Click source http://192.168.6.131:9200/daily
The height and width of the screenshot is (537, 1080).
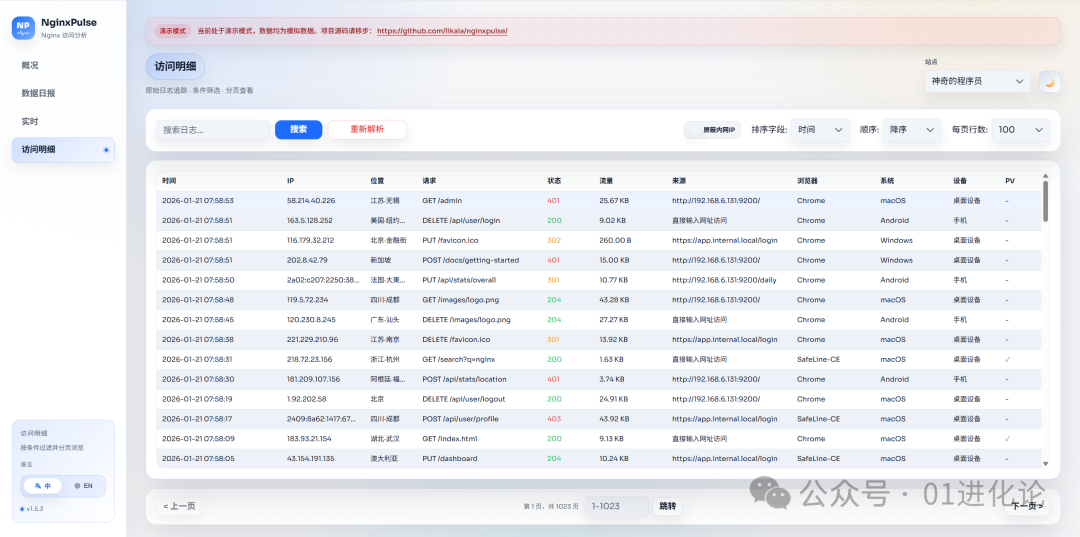pyautogui.click(x=725, y=280)
